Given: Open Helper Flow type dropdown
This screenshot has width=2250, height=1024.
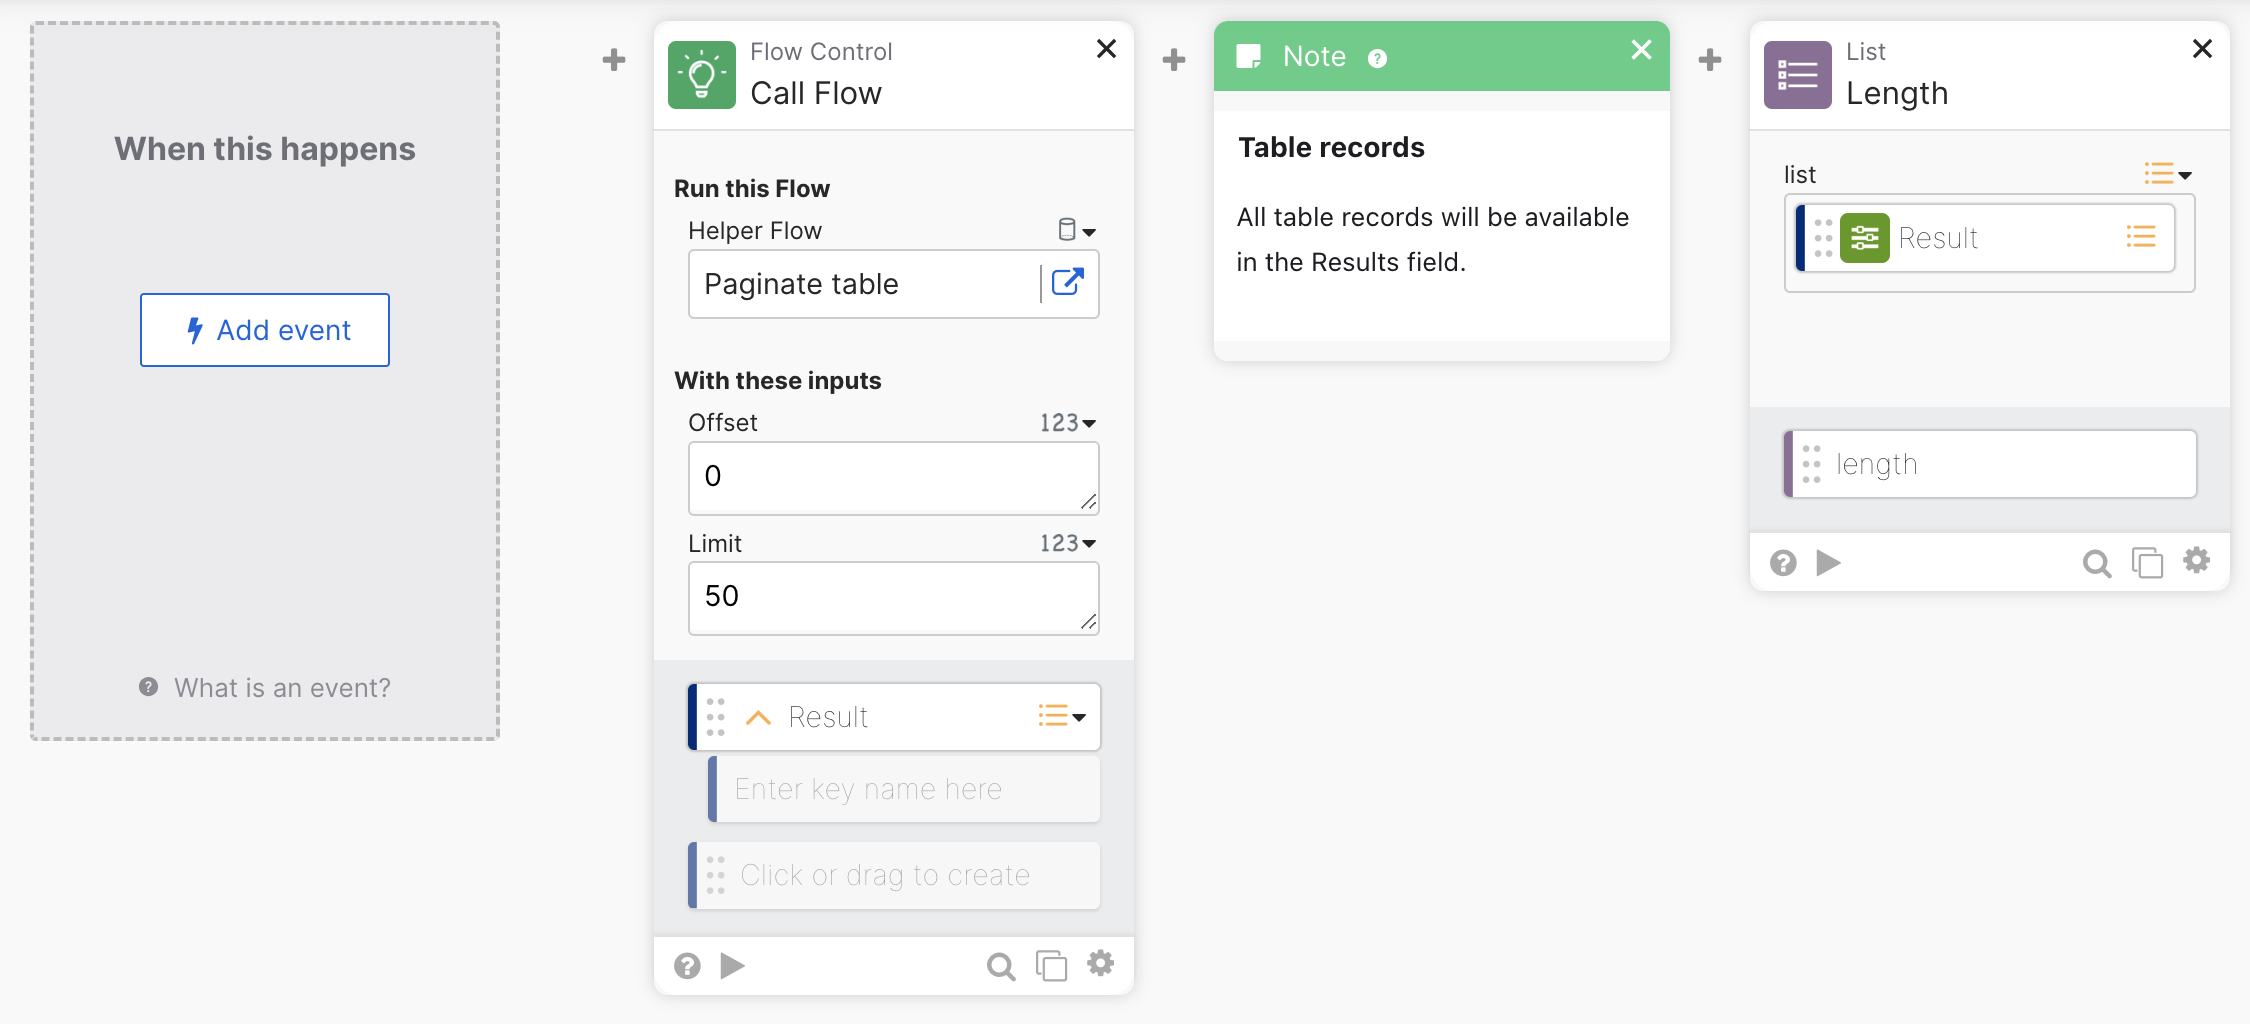Looking at the screenshot, I should [1076, 230].
